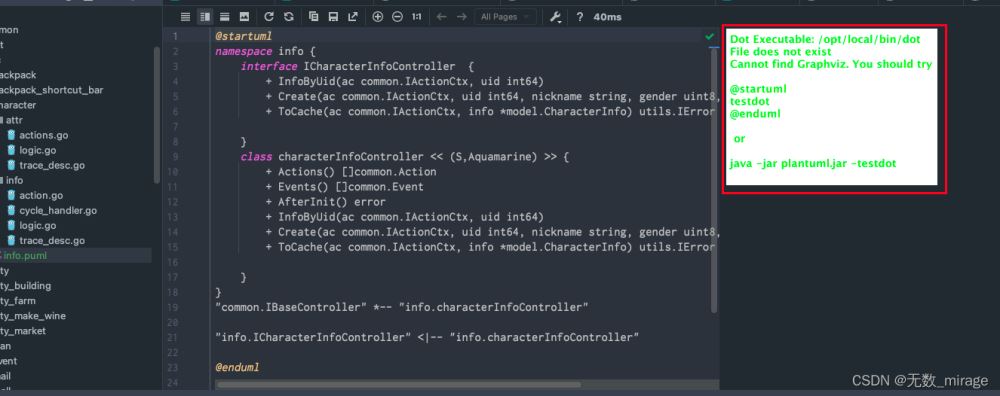Zoom out of the PlantUML preview
Image resolution: width=1000 pixels, height=396 pixels.
pos(397,17)
